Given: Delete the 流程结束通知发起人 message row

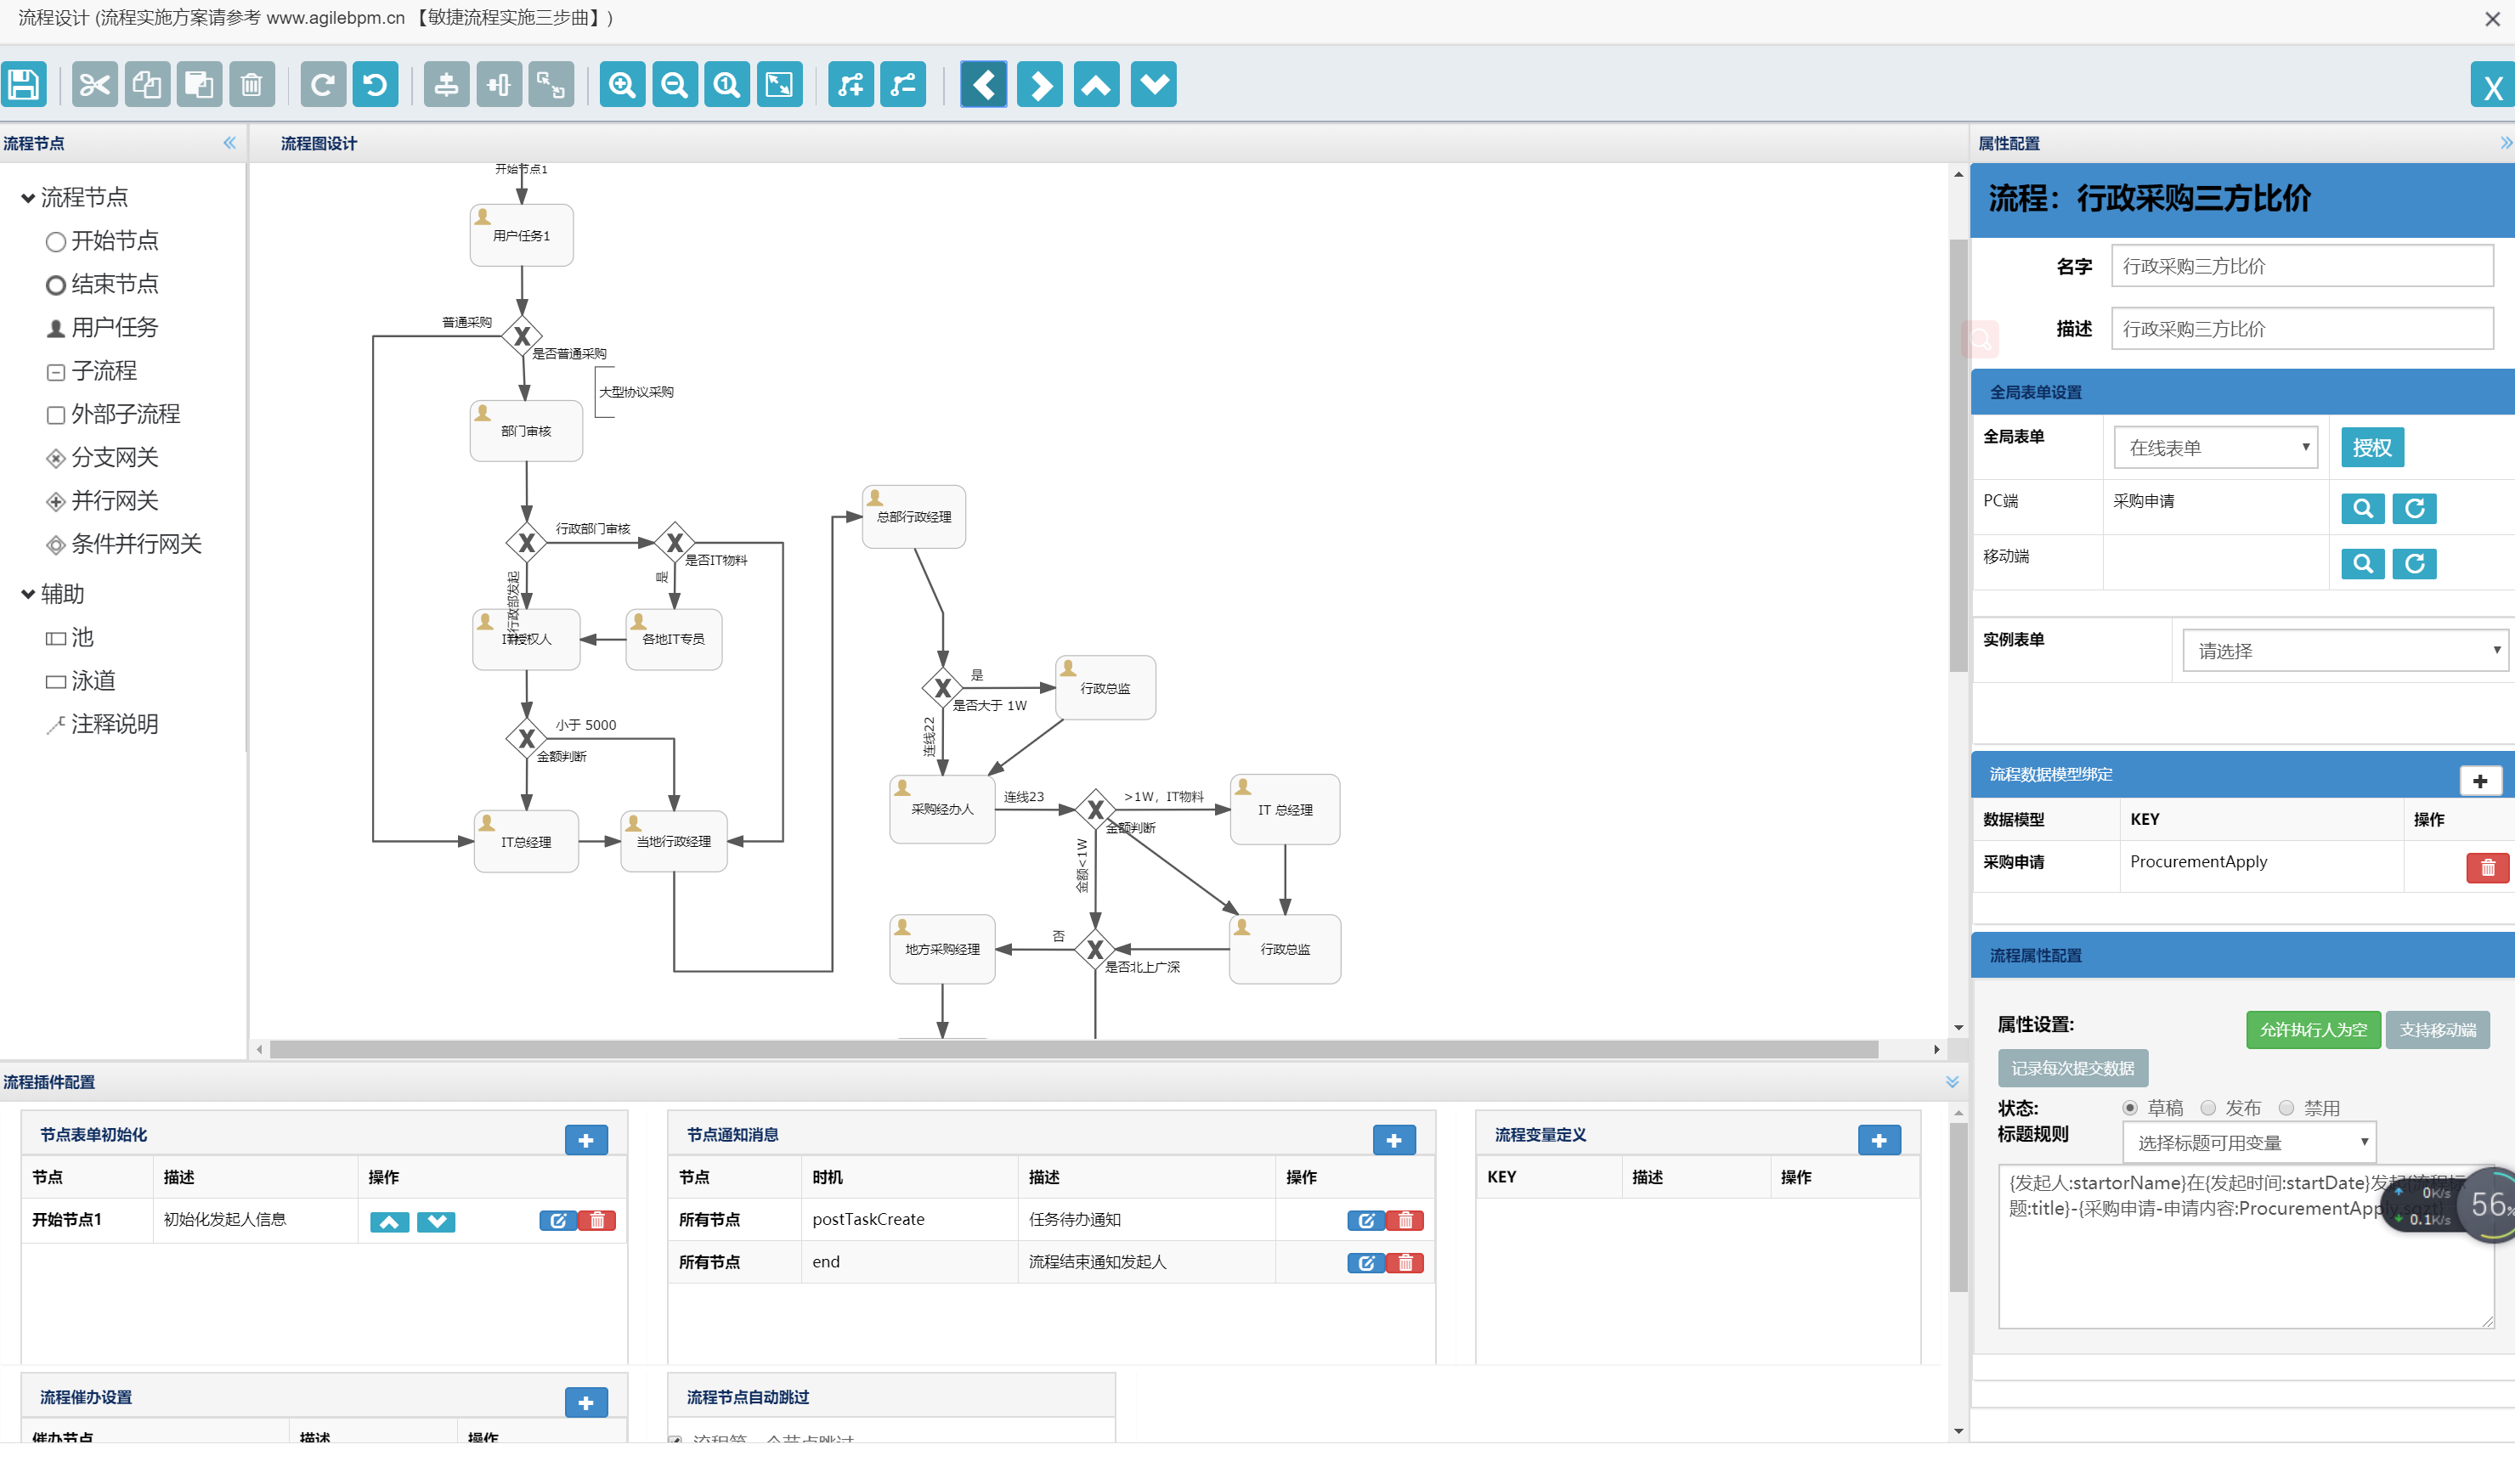Looking at the screenshot, I should pos(1405,1263).
